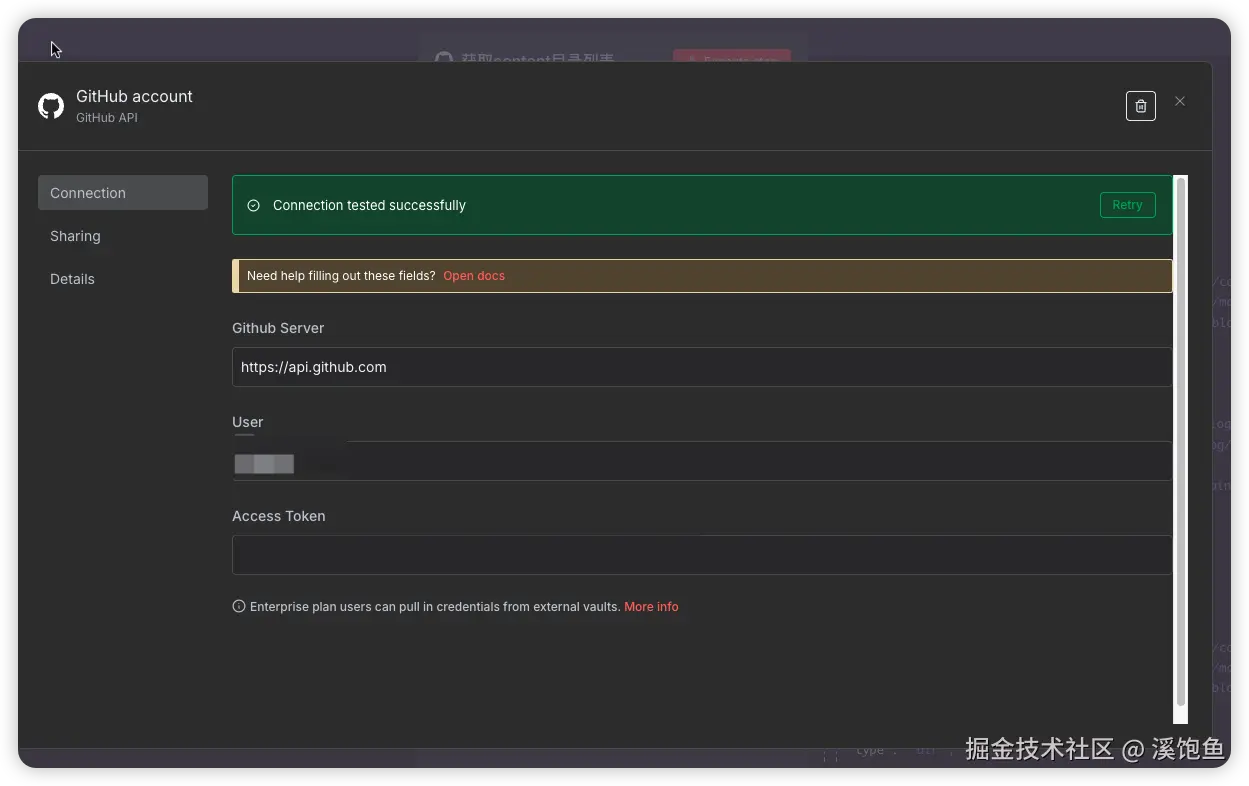This screenshot has height=786, width=1249.
Task: Click 'Need help filling out these fields?' text
Action: coord(341,276)
